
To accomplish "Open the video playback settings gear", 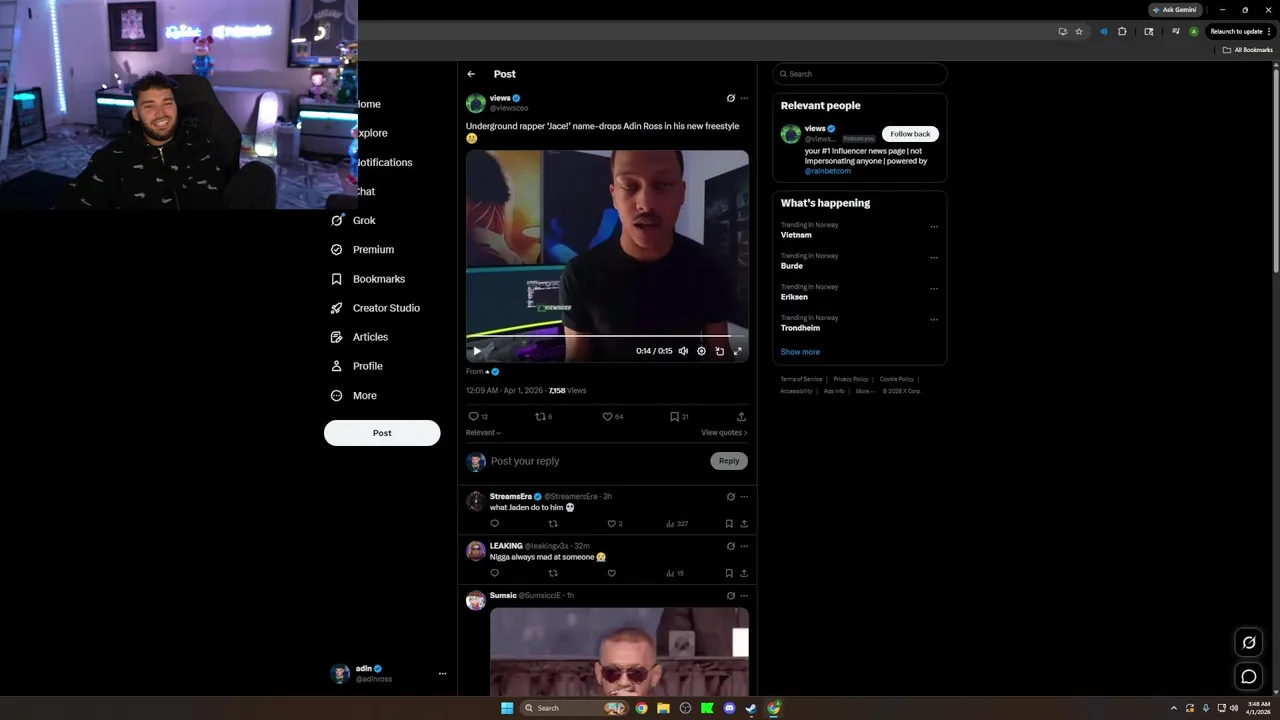I will pos(701,351).
